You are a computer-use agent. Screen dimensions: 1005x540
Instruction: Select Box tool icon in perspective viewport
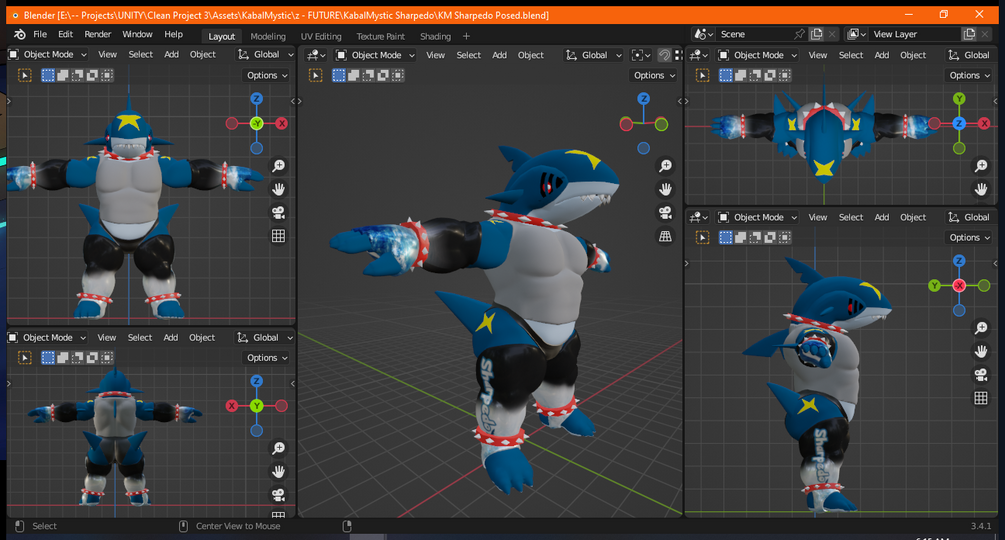pos(315,76)
